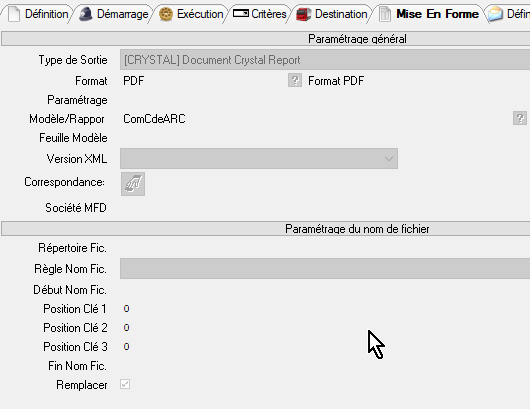Click the gear icon on Exécution tab
The image size is (530, 409).
click(x=166, y=14)
